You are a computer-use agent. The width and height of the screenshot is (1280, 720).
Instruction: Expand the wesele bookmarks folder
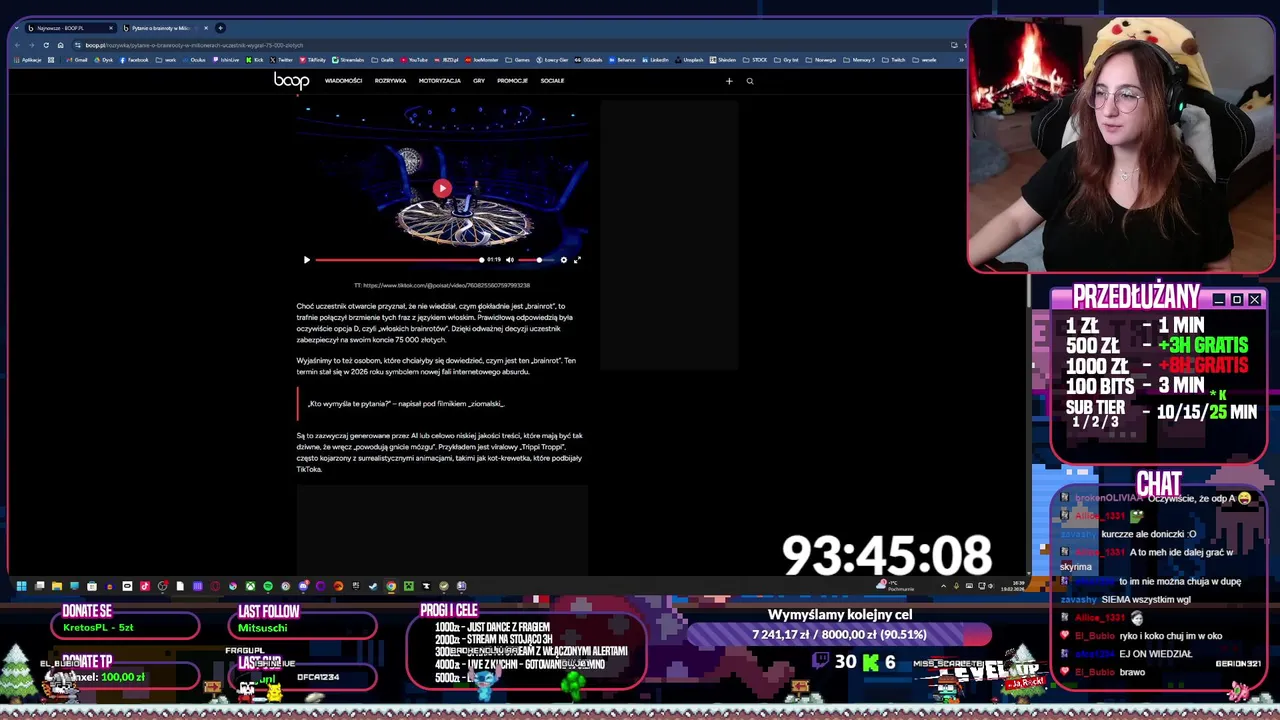coord(925,60)
